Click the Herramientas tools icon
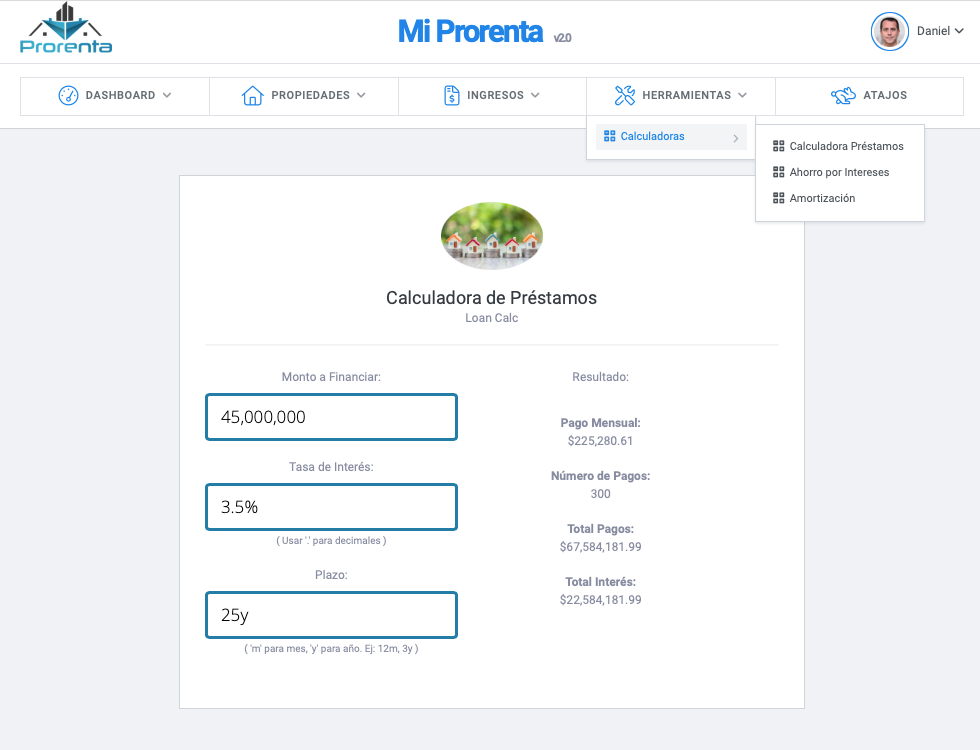 [x=624, y=96]
